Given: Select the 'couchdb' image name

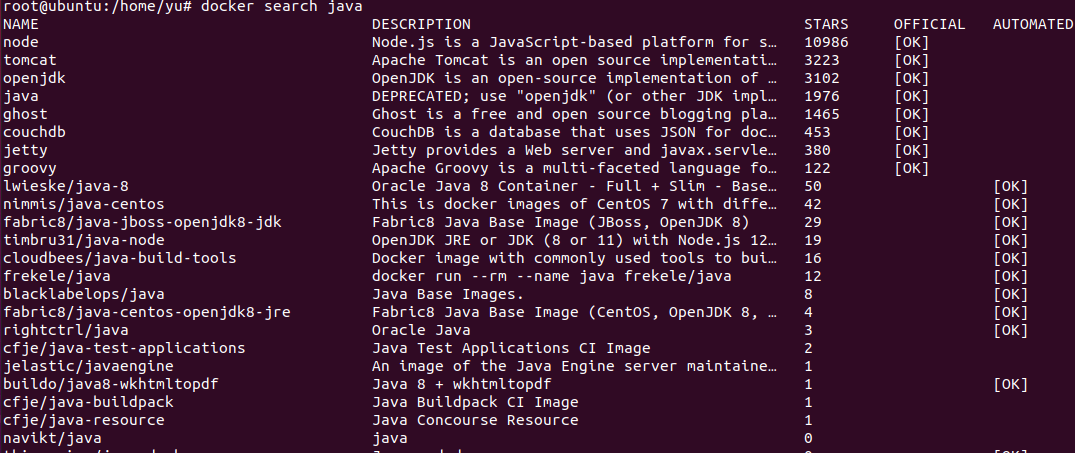Looking at the screenshot, I should click(34, 132).
